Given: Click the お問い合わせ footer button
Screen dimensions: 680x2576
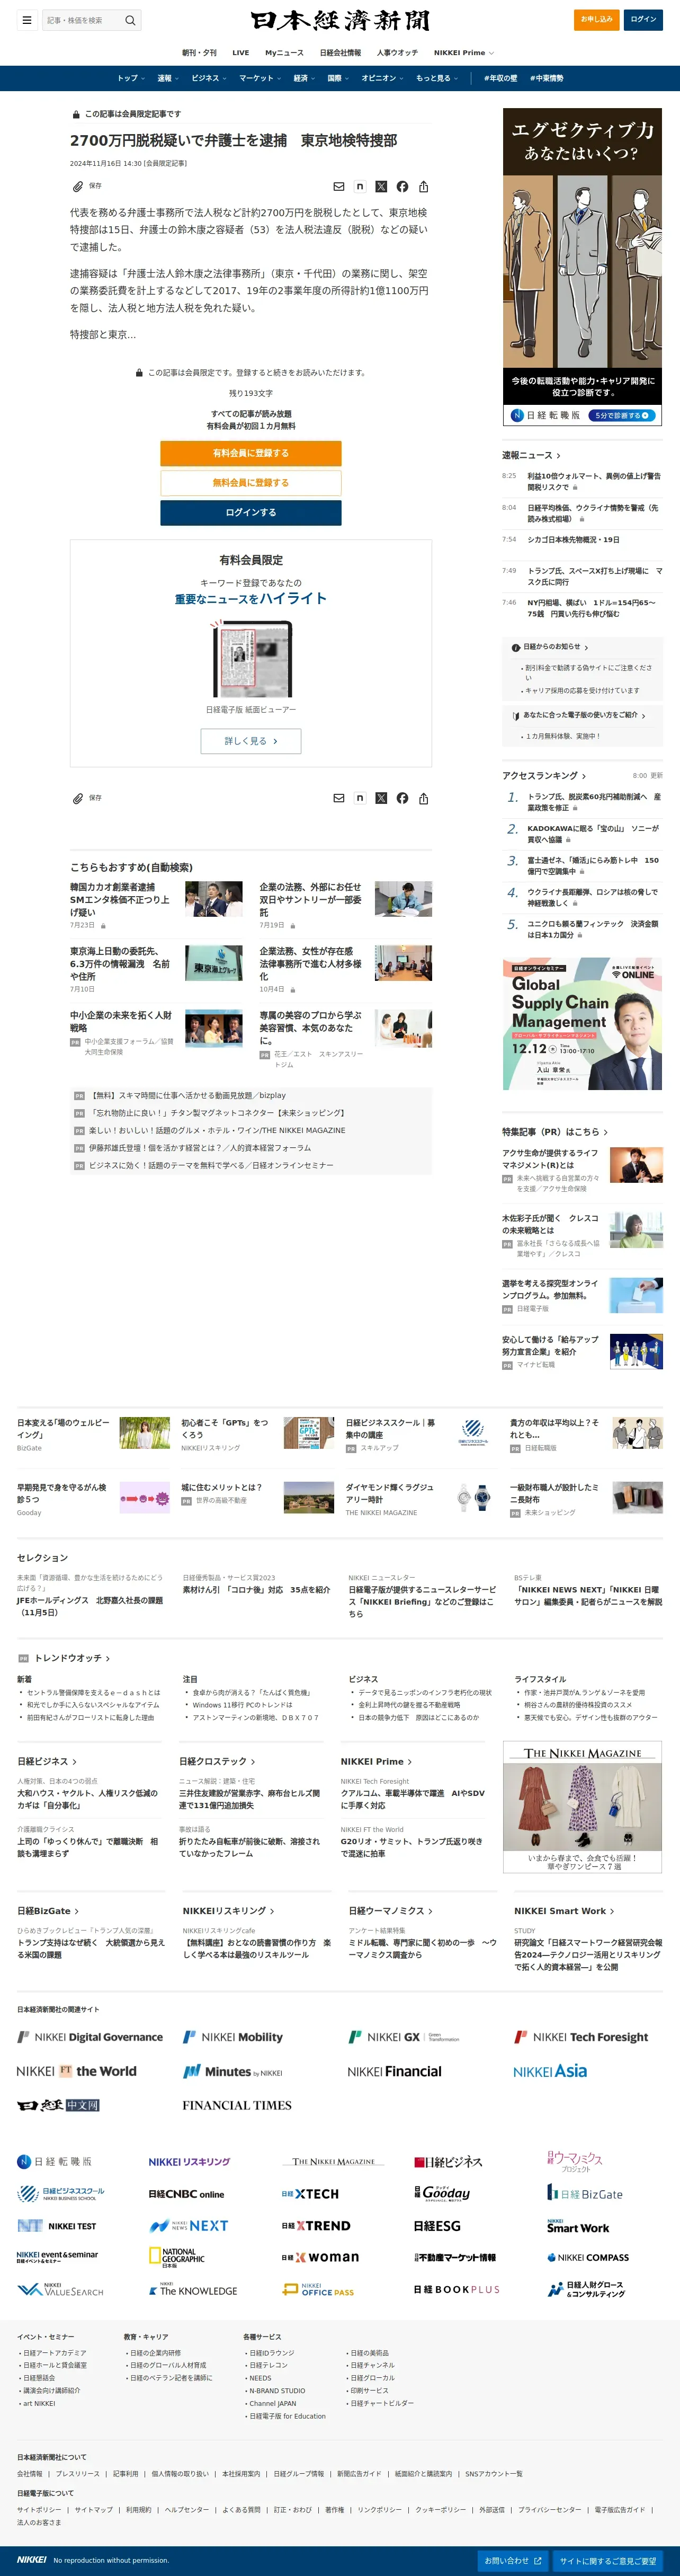Looking at the screenshot, I should [x=512, y=2560].
